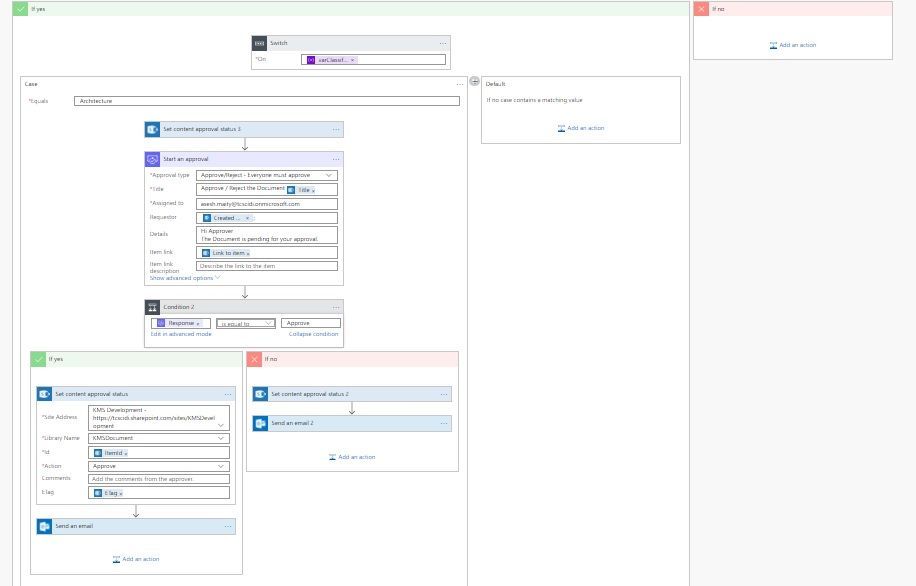Click Add an action under Send an email 2
916x586 pixels.
[x=352, y=457]
